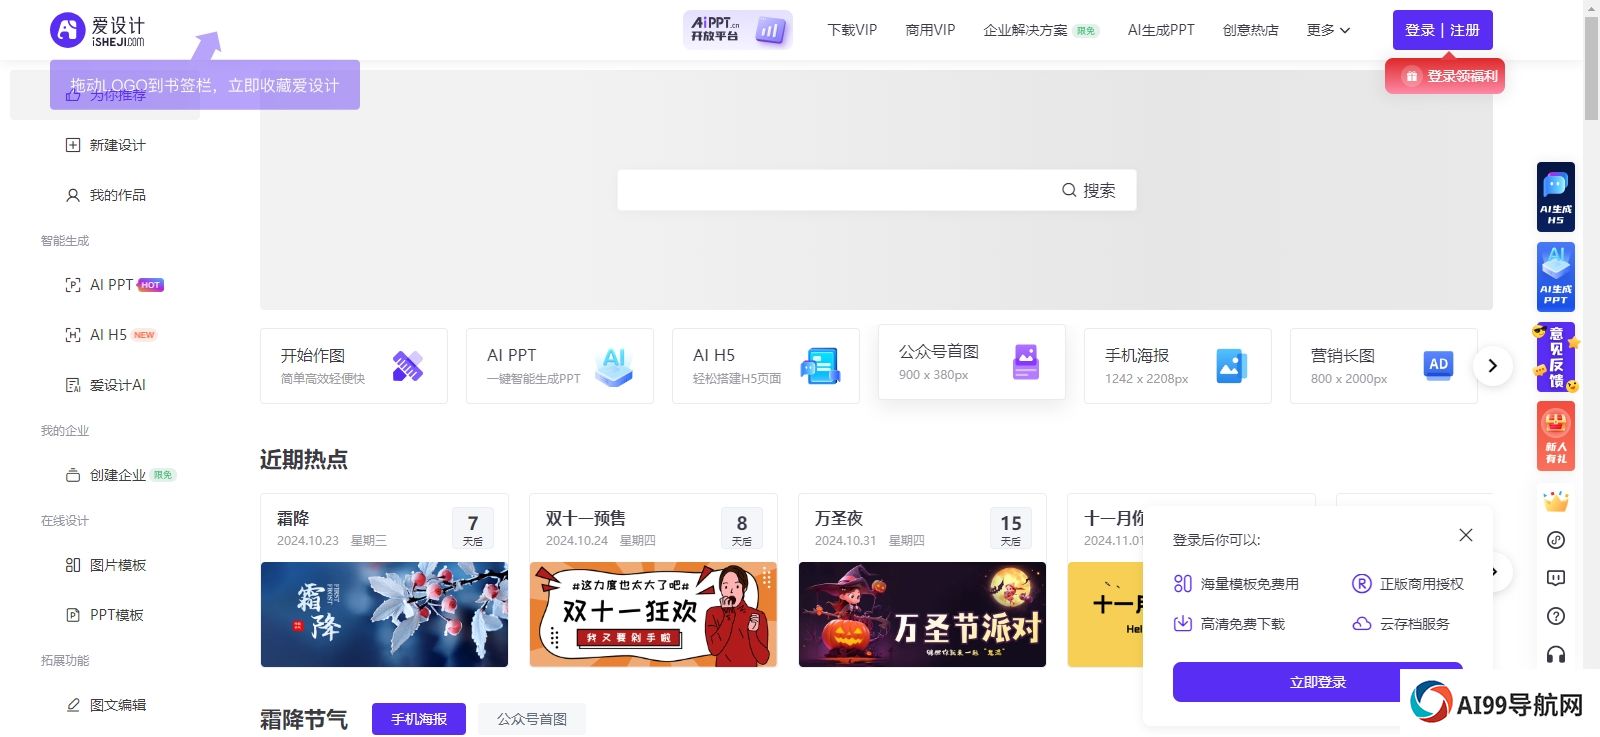Open AI PPT 一键智能生成PPT card
Image resolution: width=1600 pixels, height=737 pixels.
(x=560, y=366)
